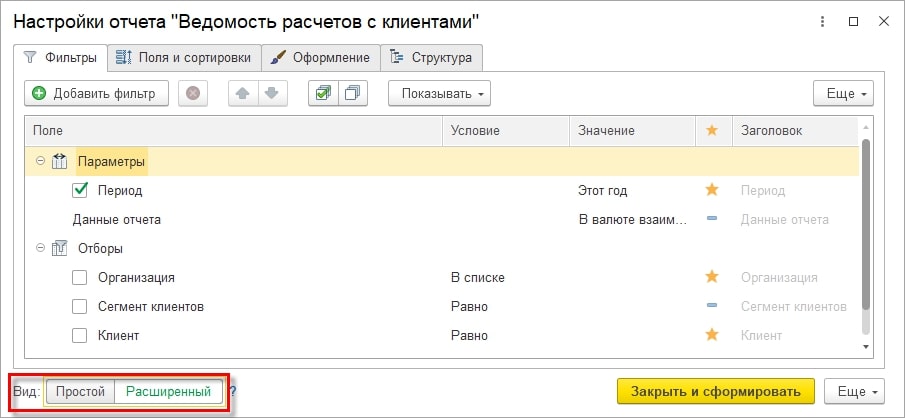Collapse the Отборы group
The height and width of the screenshot is (418, 905).
pos(40,248)
